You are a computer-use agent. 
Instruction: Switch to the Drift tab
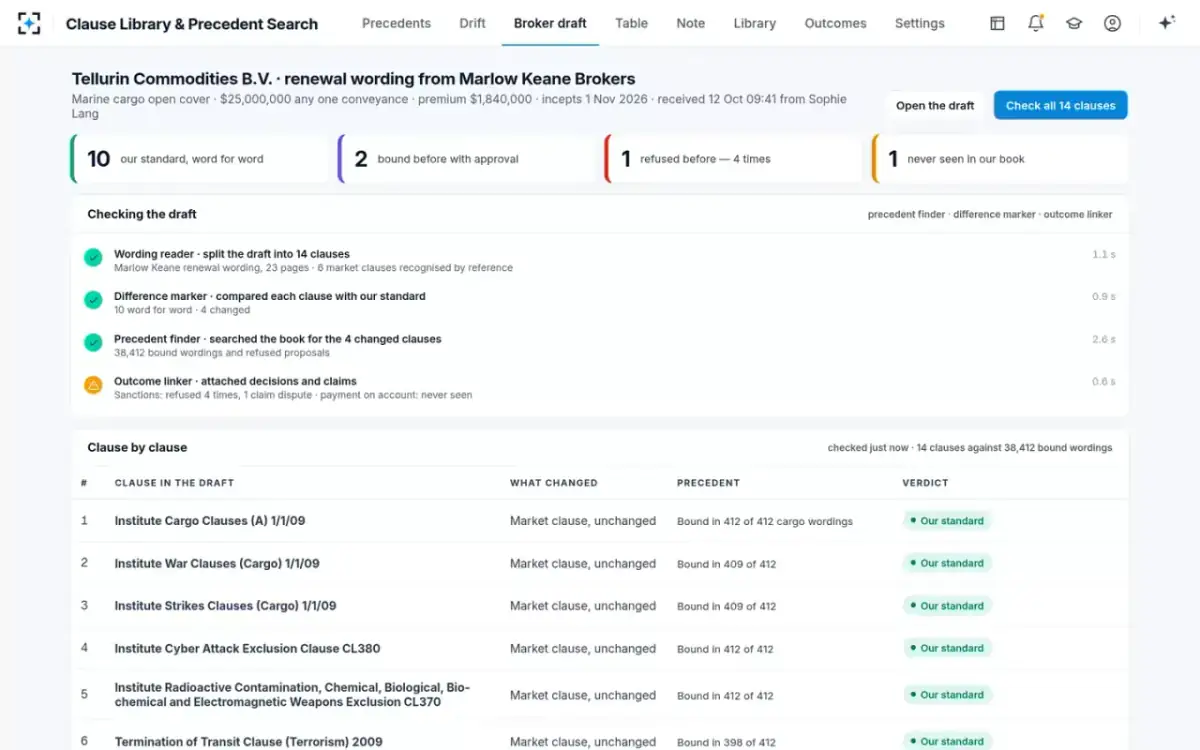tap(472, 23)
